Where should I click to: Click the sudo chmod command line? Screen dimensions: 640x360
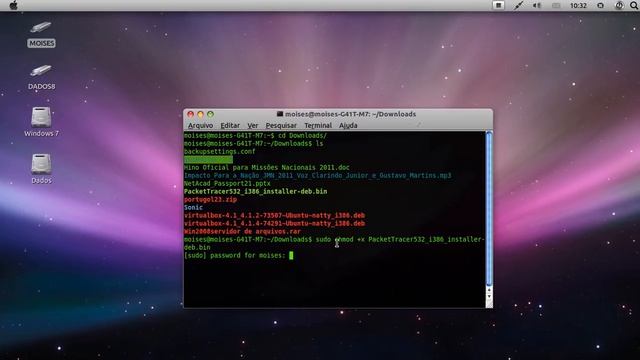[334, 243]
